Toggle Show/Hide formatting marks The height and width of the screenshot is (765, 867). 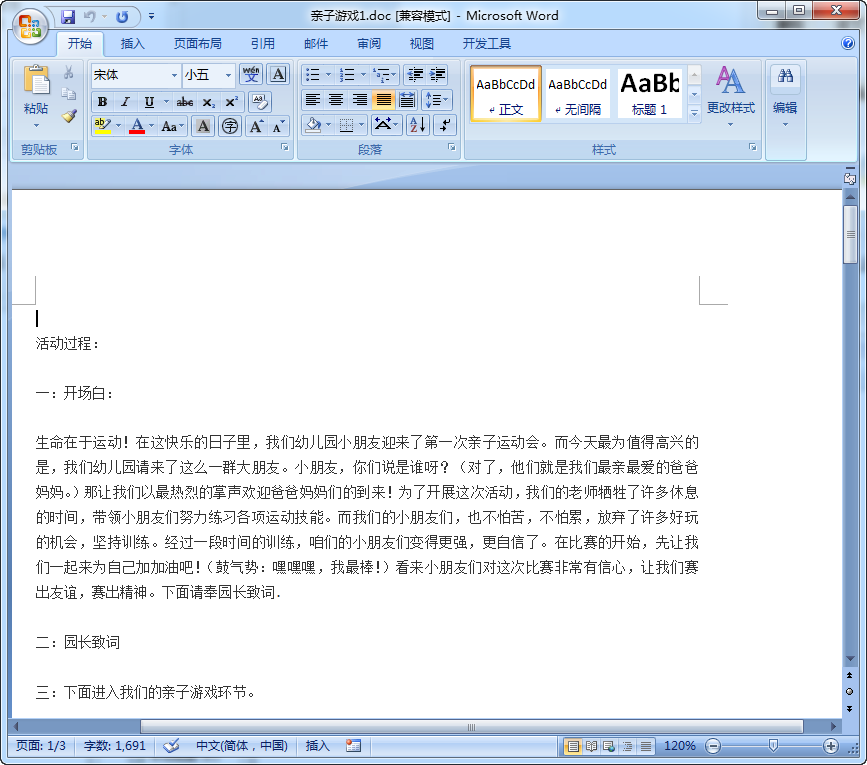point(443,125)
